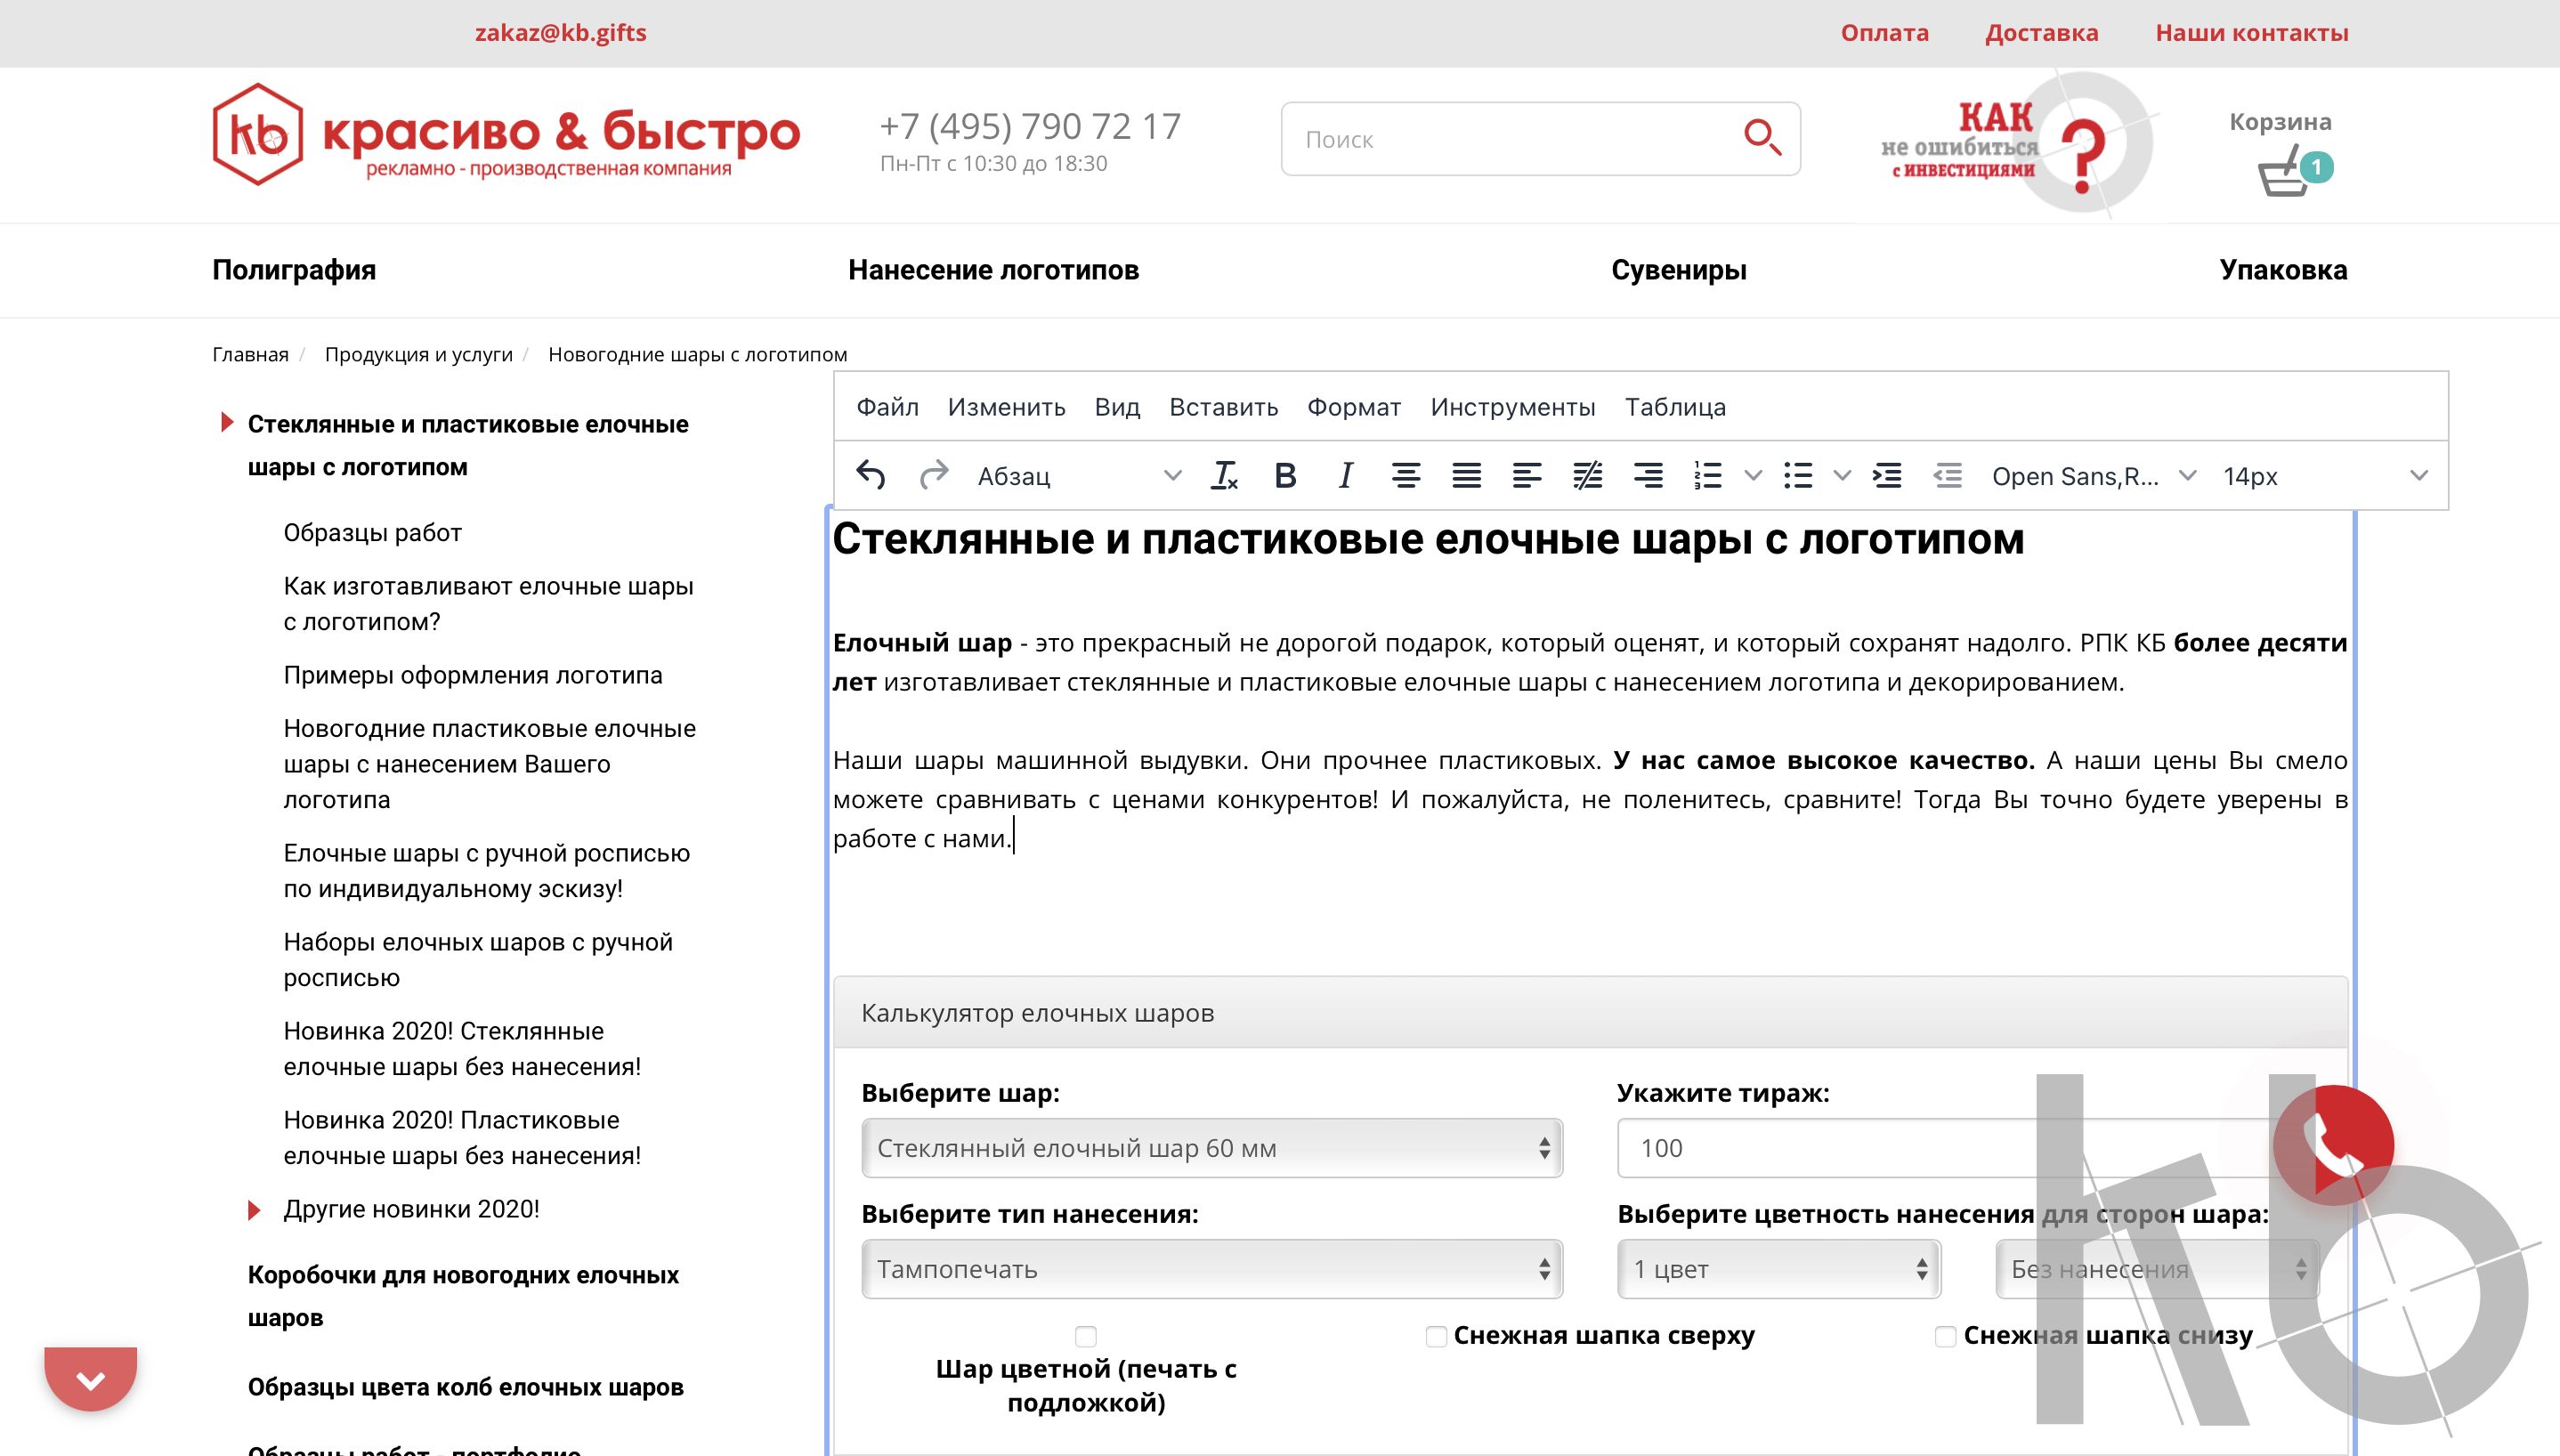Clear formatting with the Tx icon
Image resolution: width=2560 pixels, height=1456 pixels.
pos(1224,476)
